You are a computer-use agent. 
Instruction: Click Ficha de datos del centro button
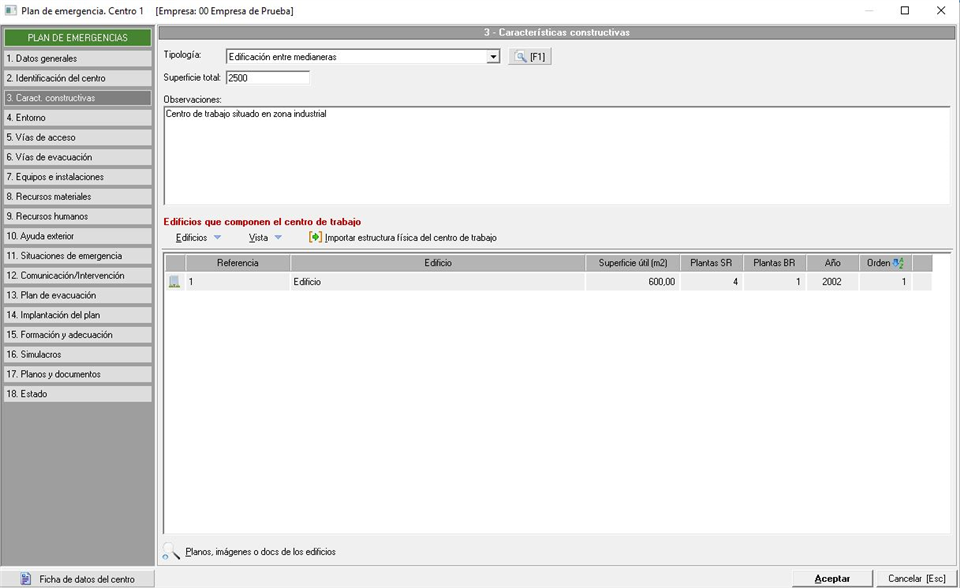[78, 579]
